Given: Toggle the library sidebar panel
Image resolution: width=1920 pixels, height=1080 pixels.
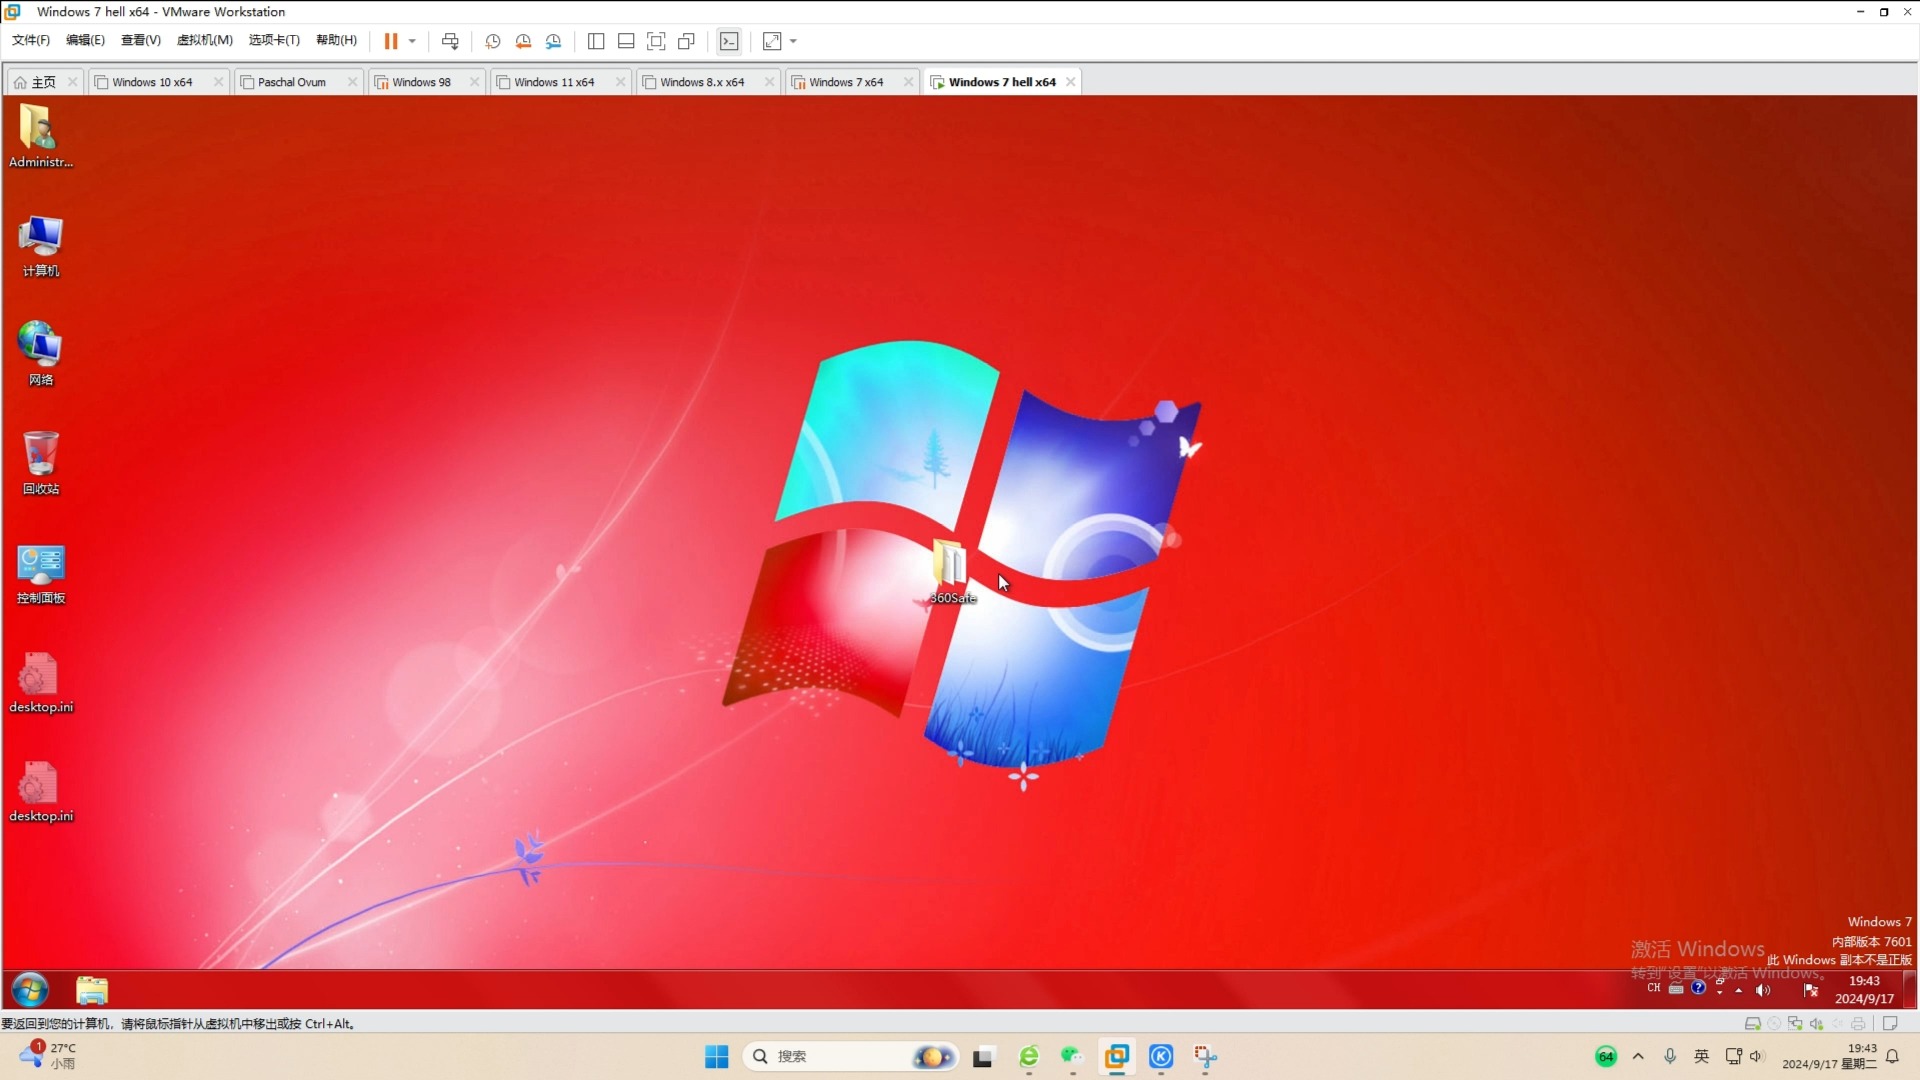Looking at the screenshot, I should click(596, 41).
